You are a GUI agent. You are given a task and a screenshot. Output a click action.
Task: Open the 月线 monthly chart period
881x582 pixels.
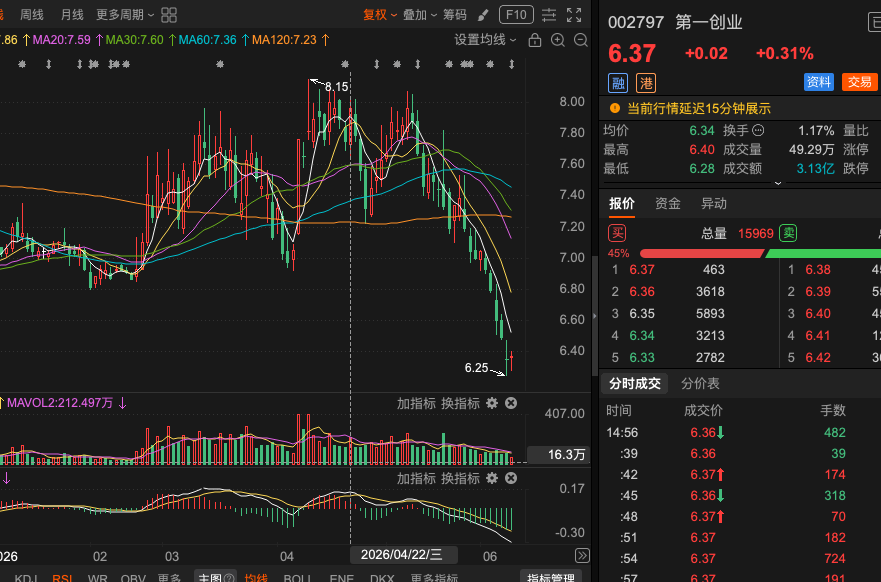(x=72, y=15)
